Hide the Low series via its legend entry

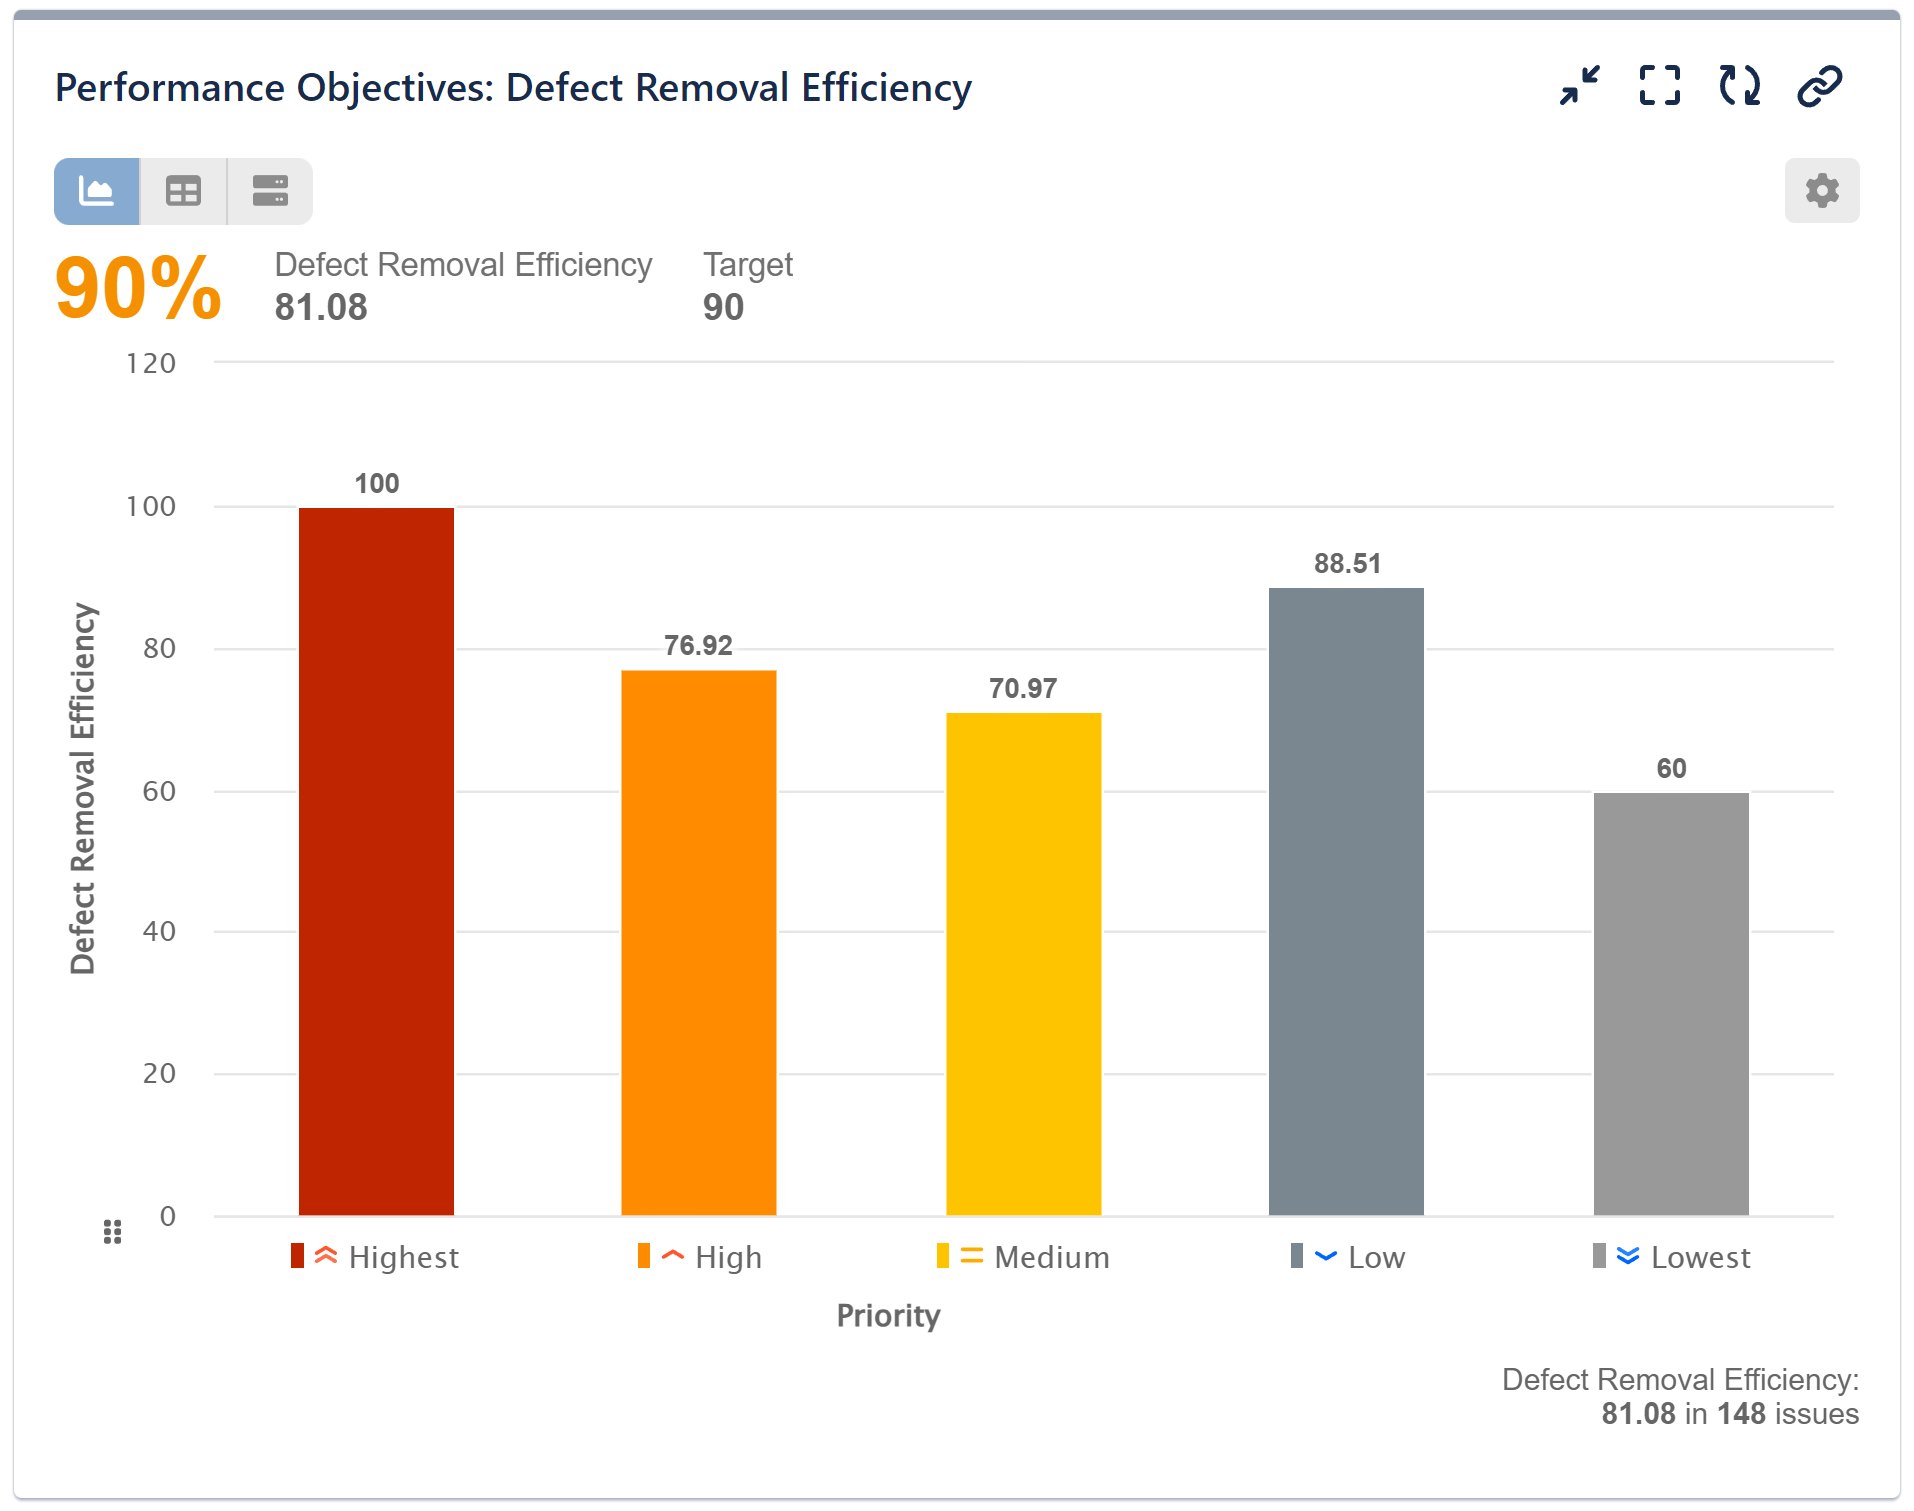point(1376,1257)
